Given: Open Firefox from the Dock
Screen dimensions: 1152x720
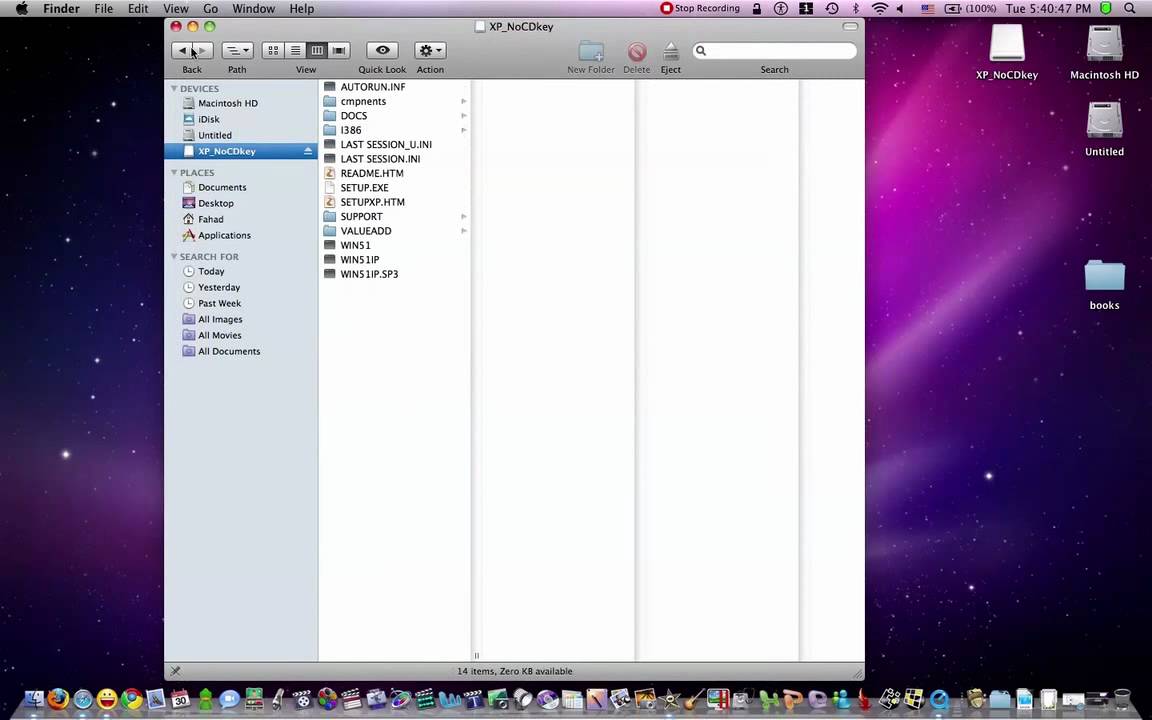Looking at the screenshot, I should click(x=58, y=699).
